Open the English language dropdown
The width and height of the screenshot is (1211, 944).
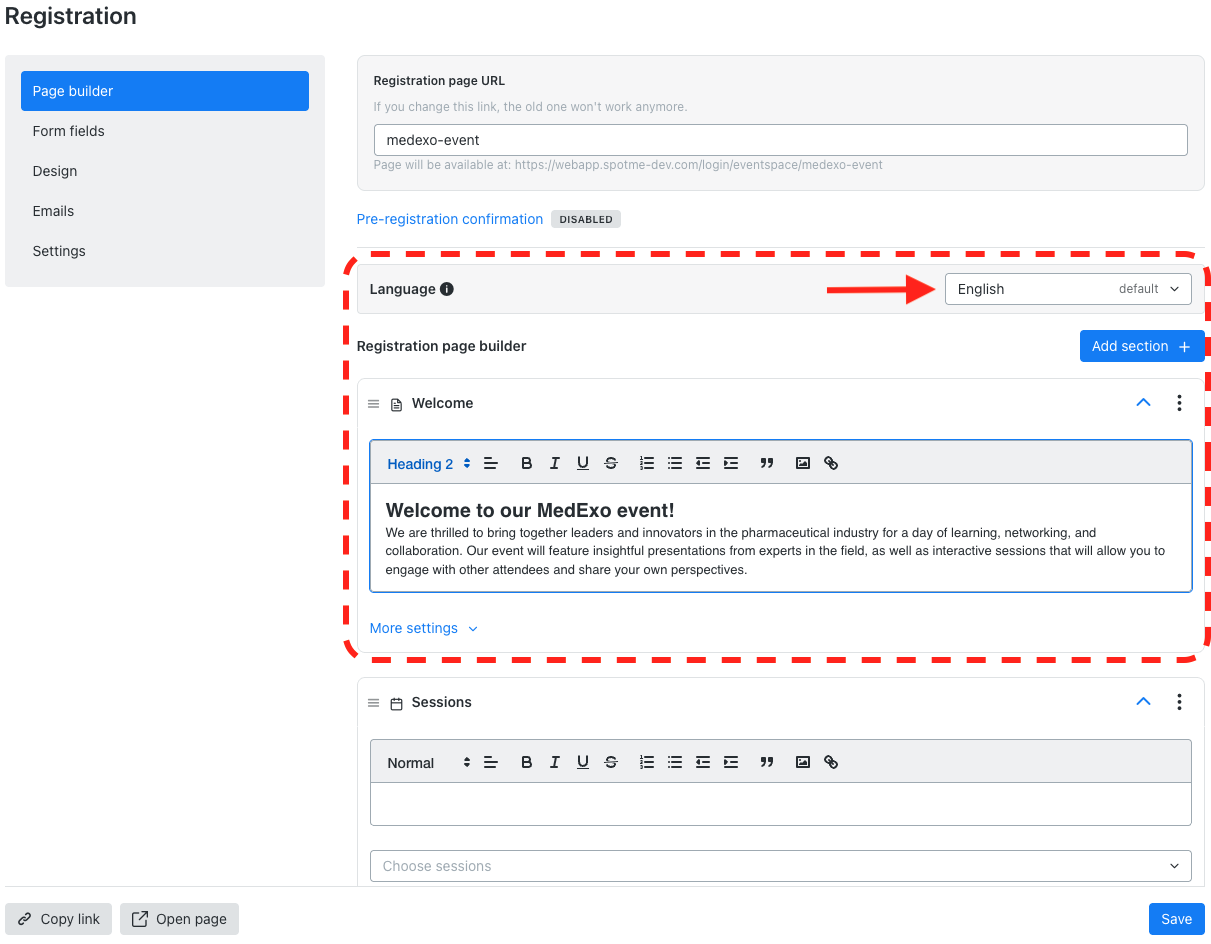click(x=1068, y=289)
